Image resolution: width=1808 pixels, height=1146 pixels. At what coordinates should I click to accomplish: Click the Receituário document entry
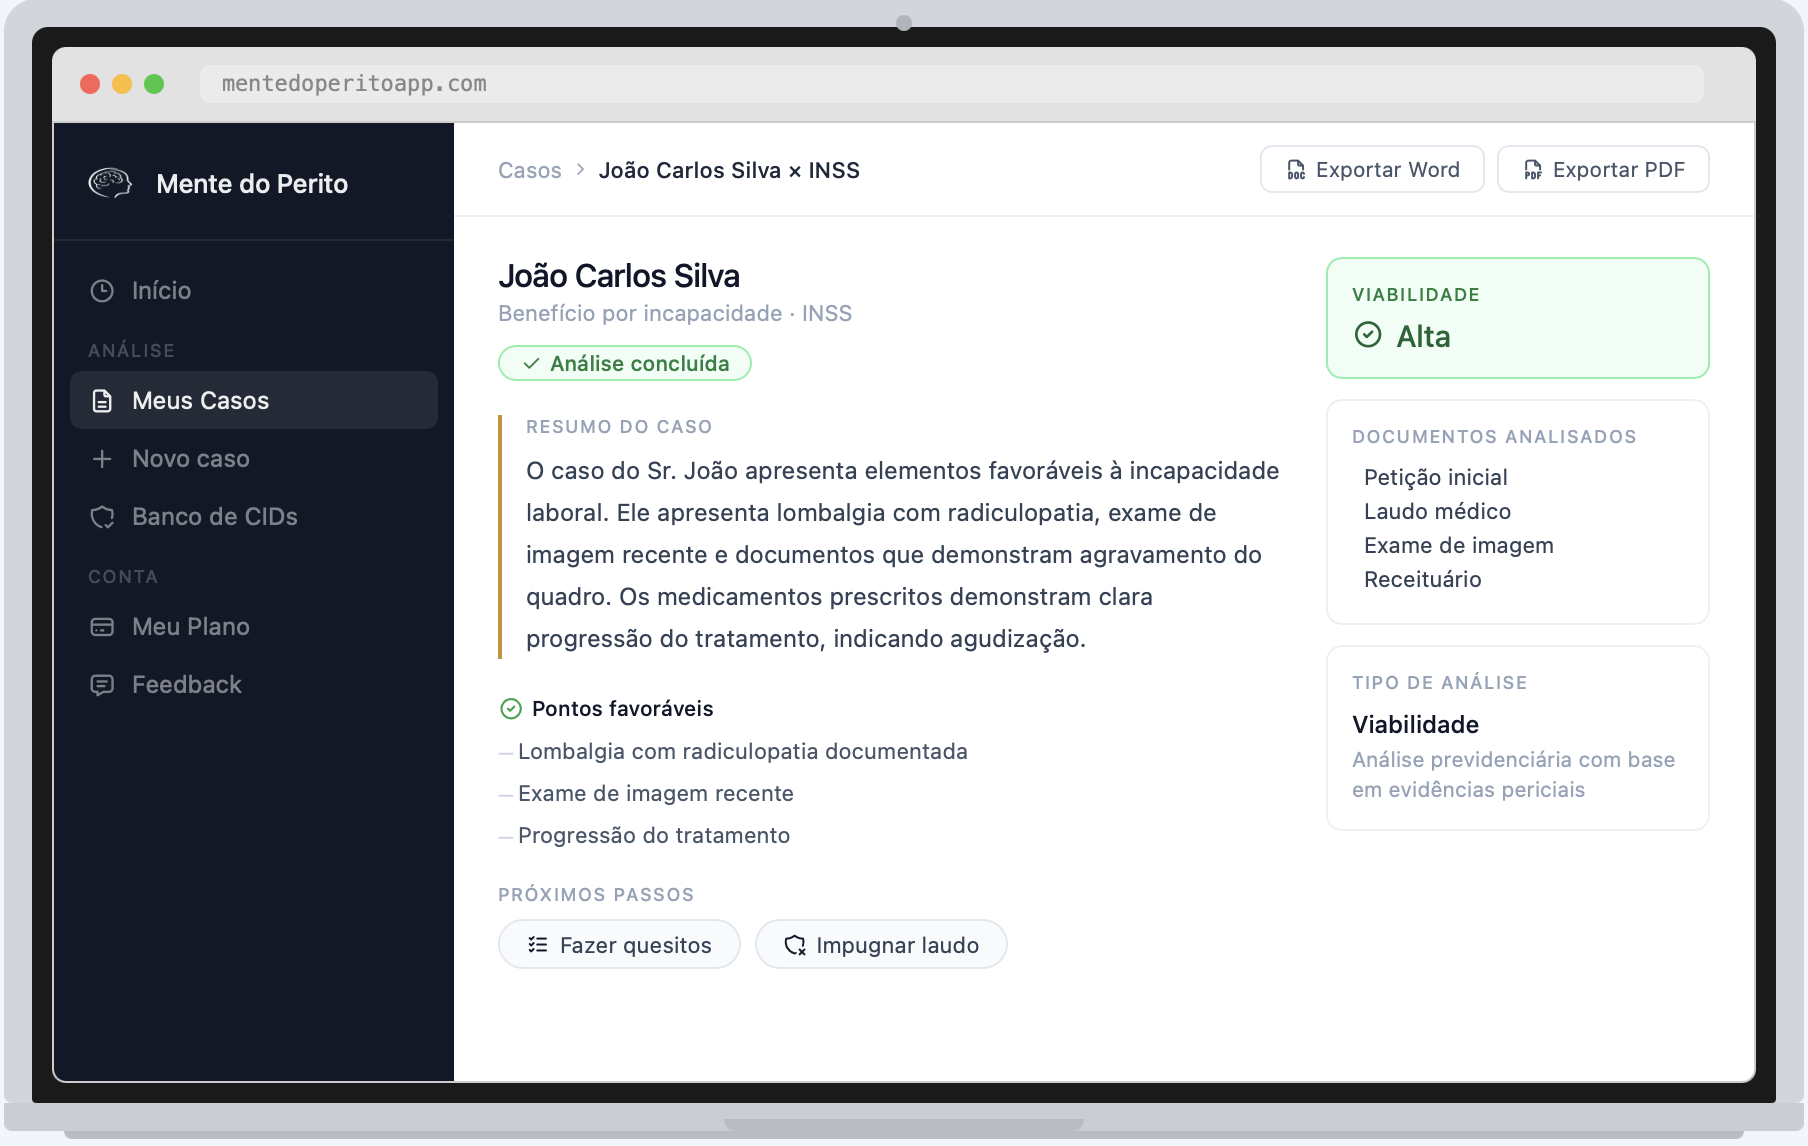coord(1423,580)
